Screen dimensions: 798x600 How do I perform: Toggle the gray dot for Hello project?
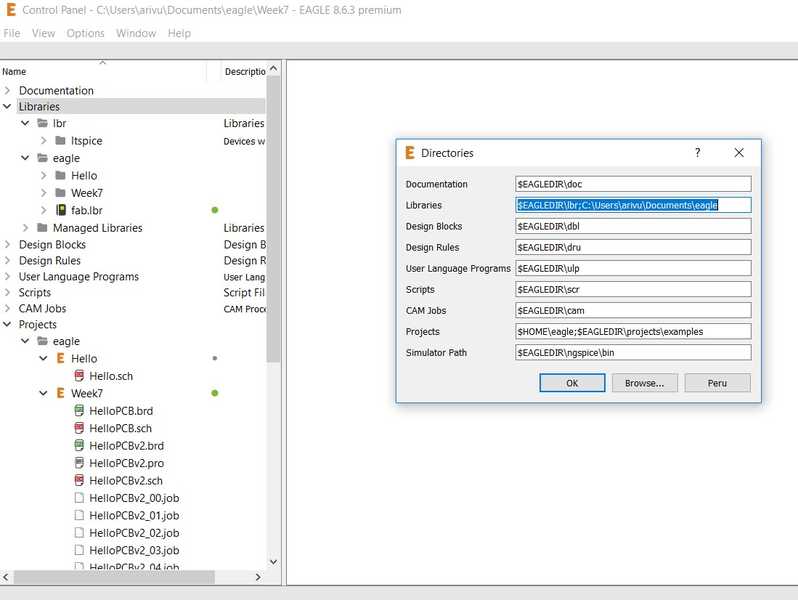pyautogui.click(x=215, y=358)
